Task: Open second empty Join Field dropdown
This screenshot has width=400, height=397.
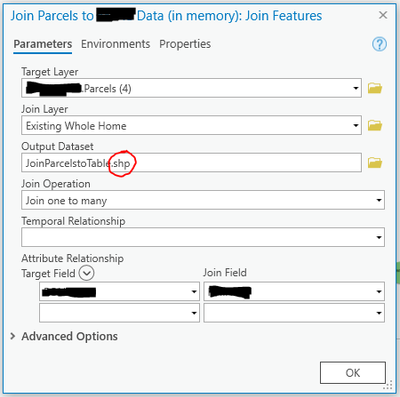Action: [294, 313]
